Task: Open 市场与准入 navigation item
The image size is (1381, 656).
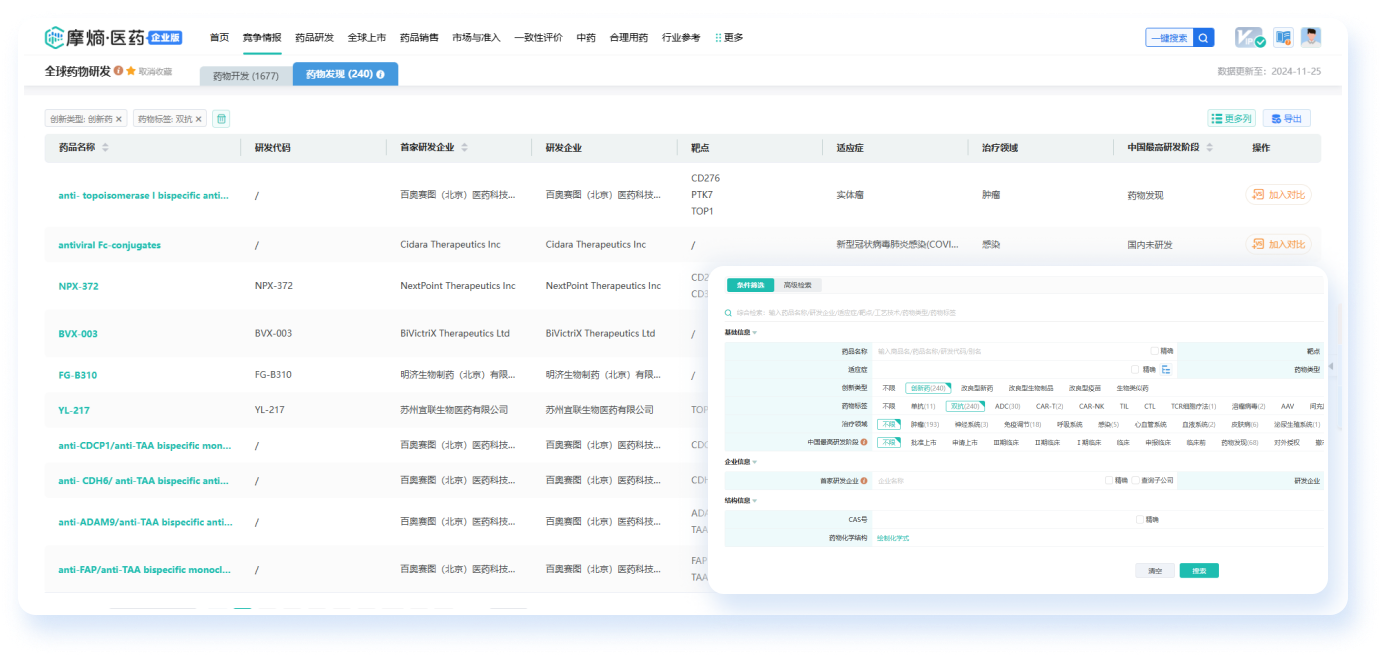Action: tap(476, 38)
